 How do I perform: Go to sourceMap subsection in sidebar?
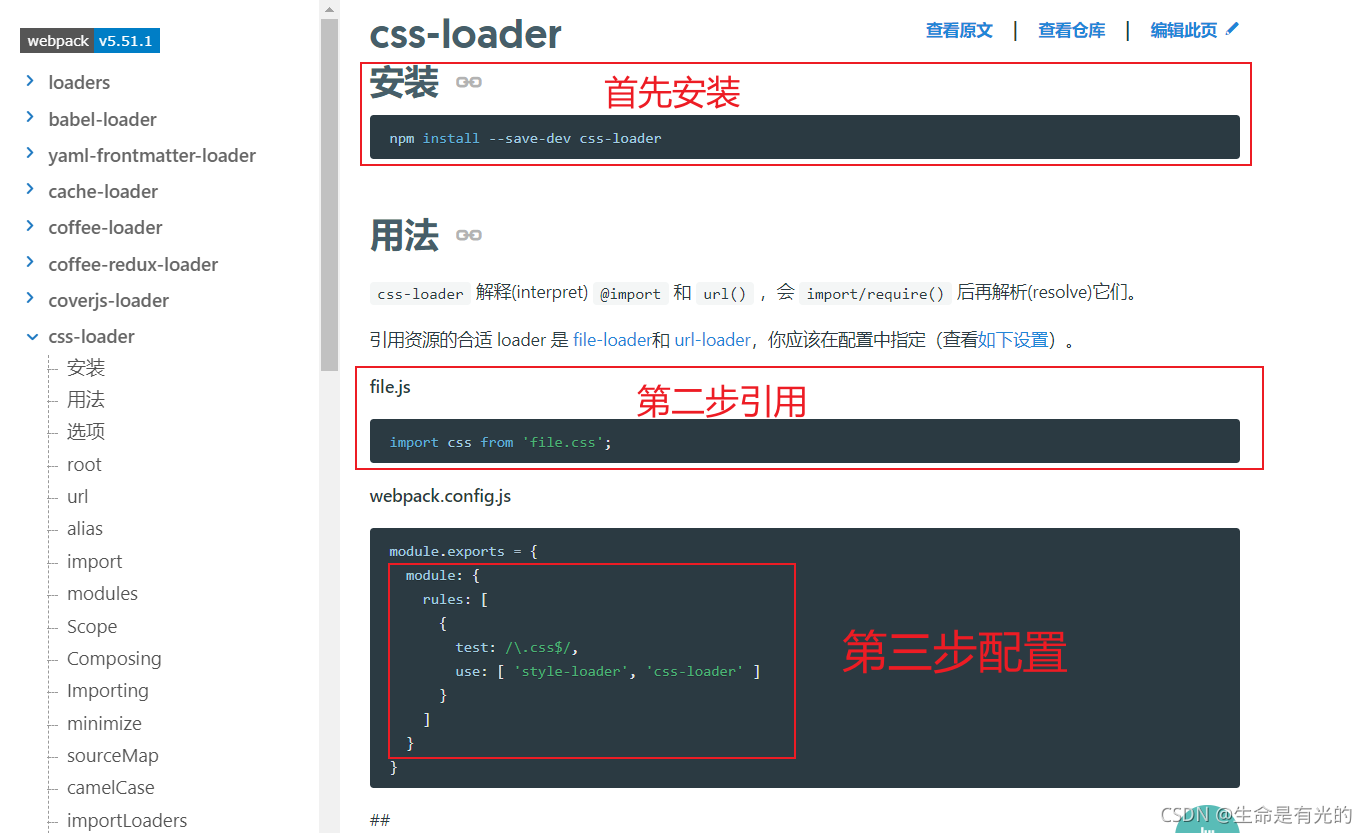113,756
